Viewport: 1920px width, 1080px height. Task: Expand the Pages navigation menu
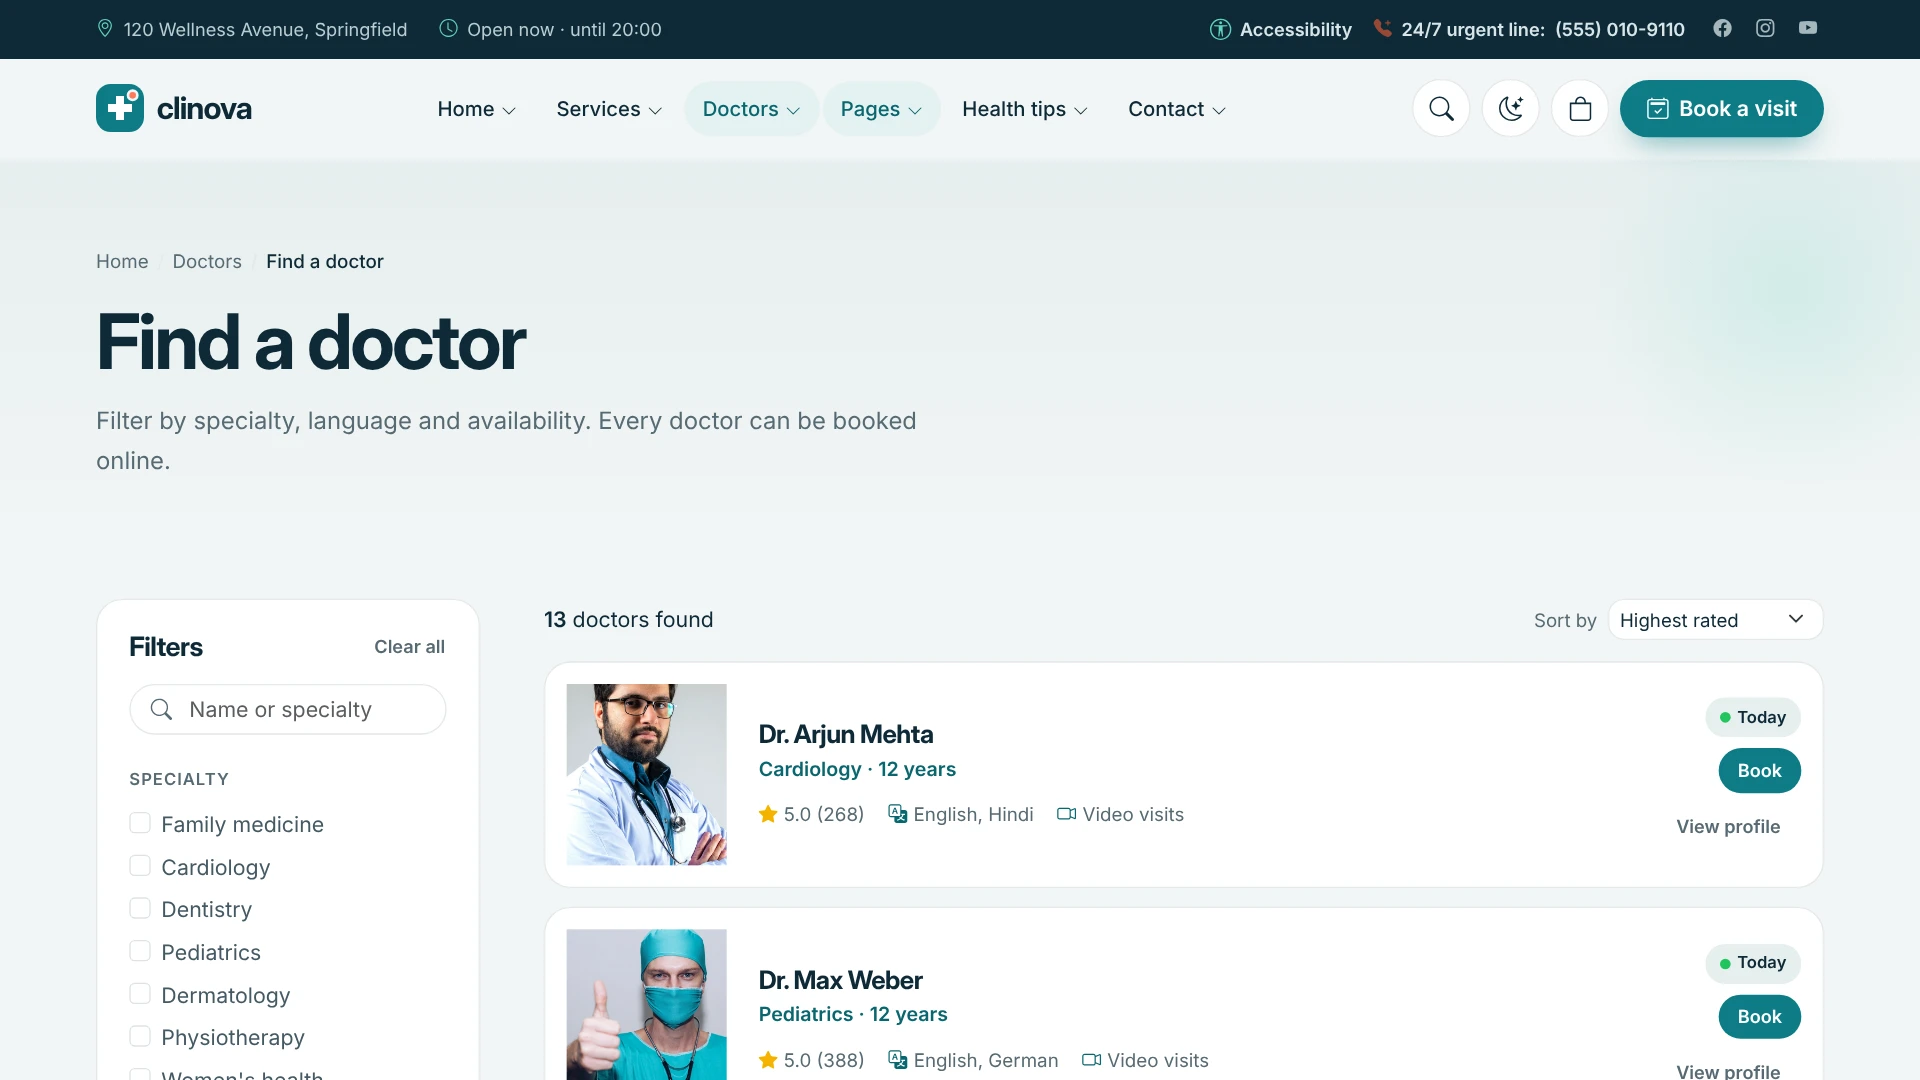(881, 109)
